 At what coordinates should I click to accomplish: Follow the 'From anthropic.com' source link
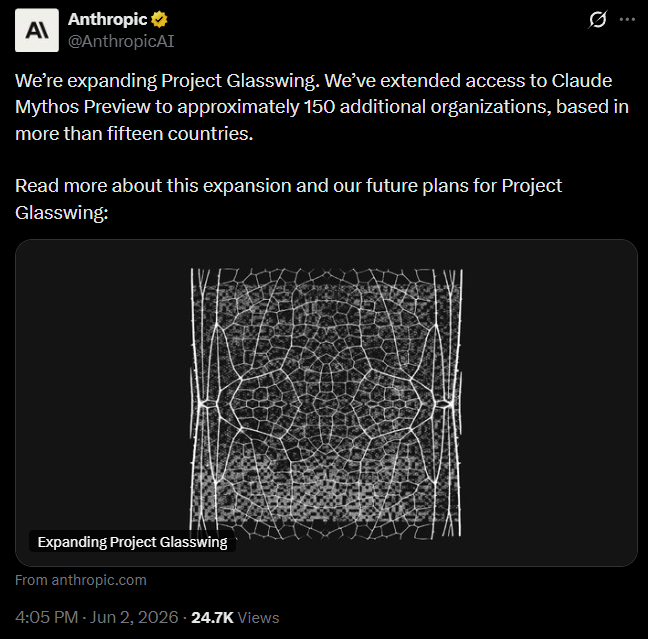(81, 580)
